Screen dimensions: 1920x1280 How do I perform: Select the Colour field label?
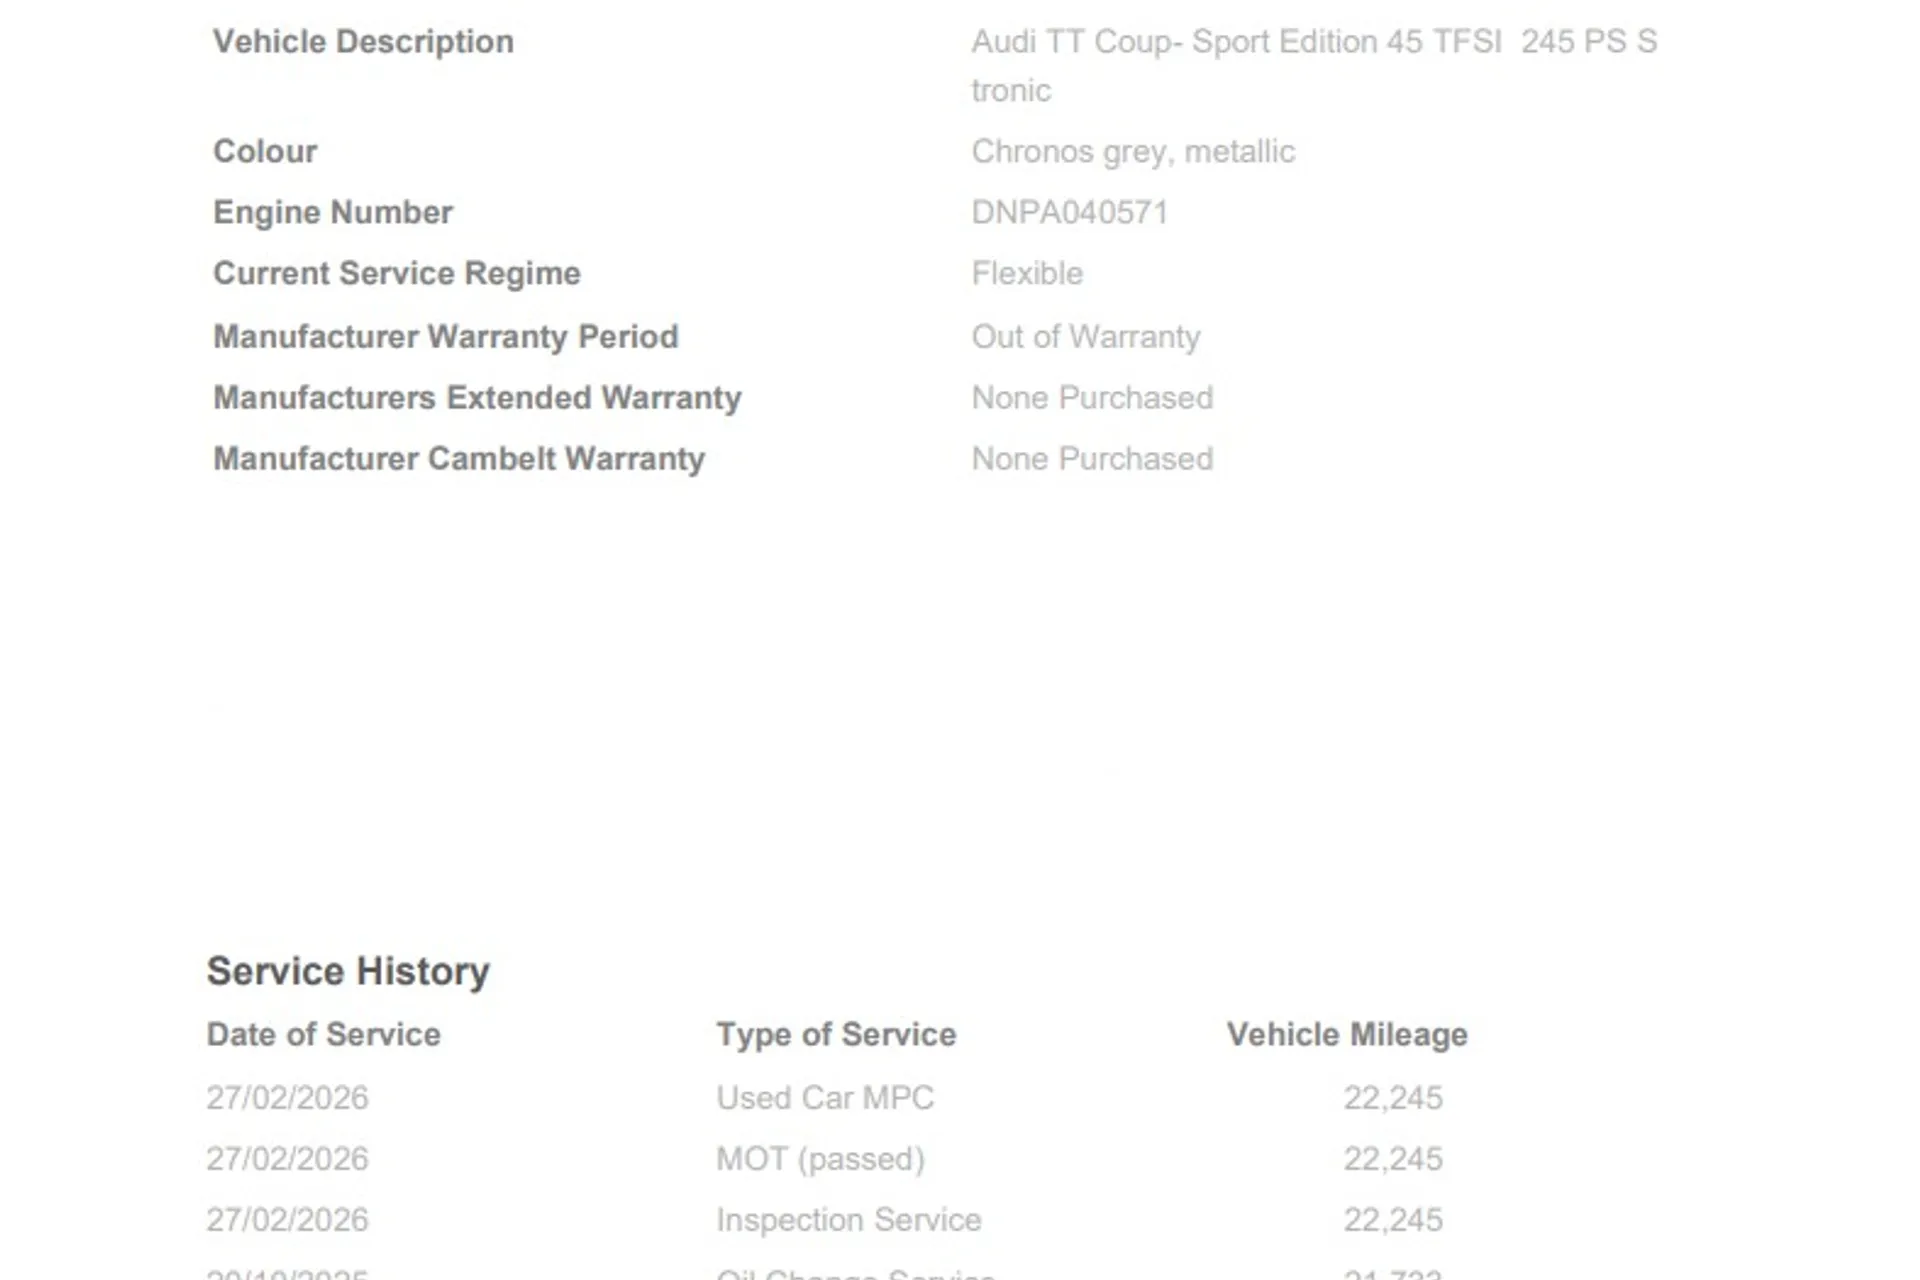pos(265,152)
